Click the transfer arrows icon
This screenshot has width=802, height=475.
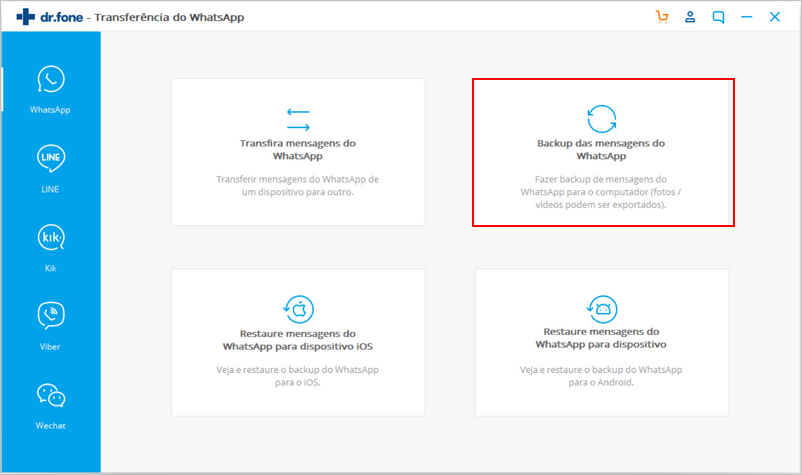298,119
